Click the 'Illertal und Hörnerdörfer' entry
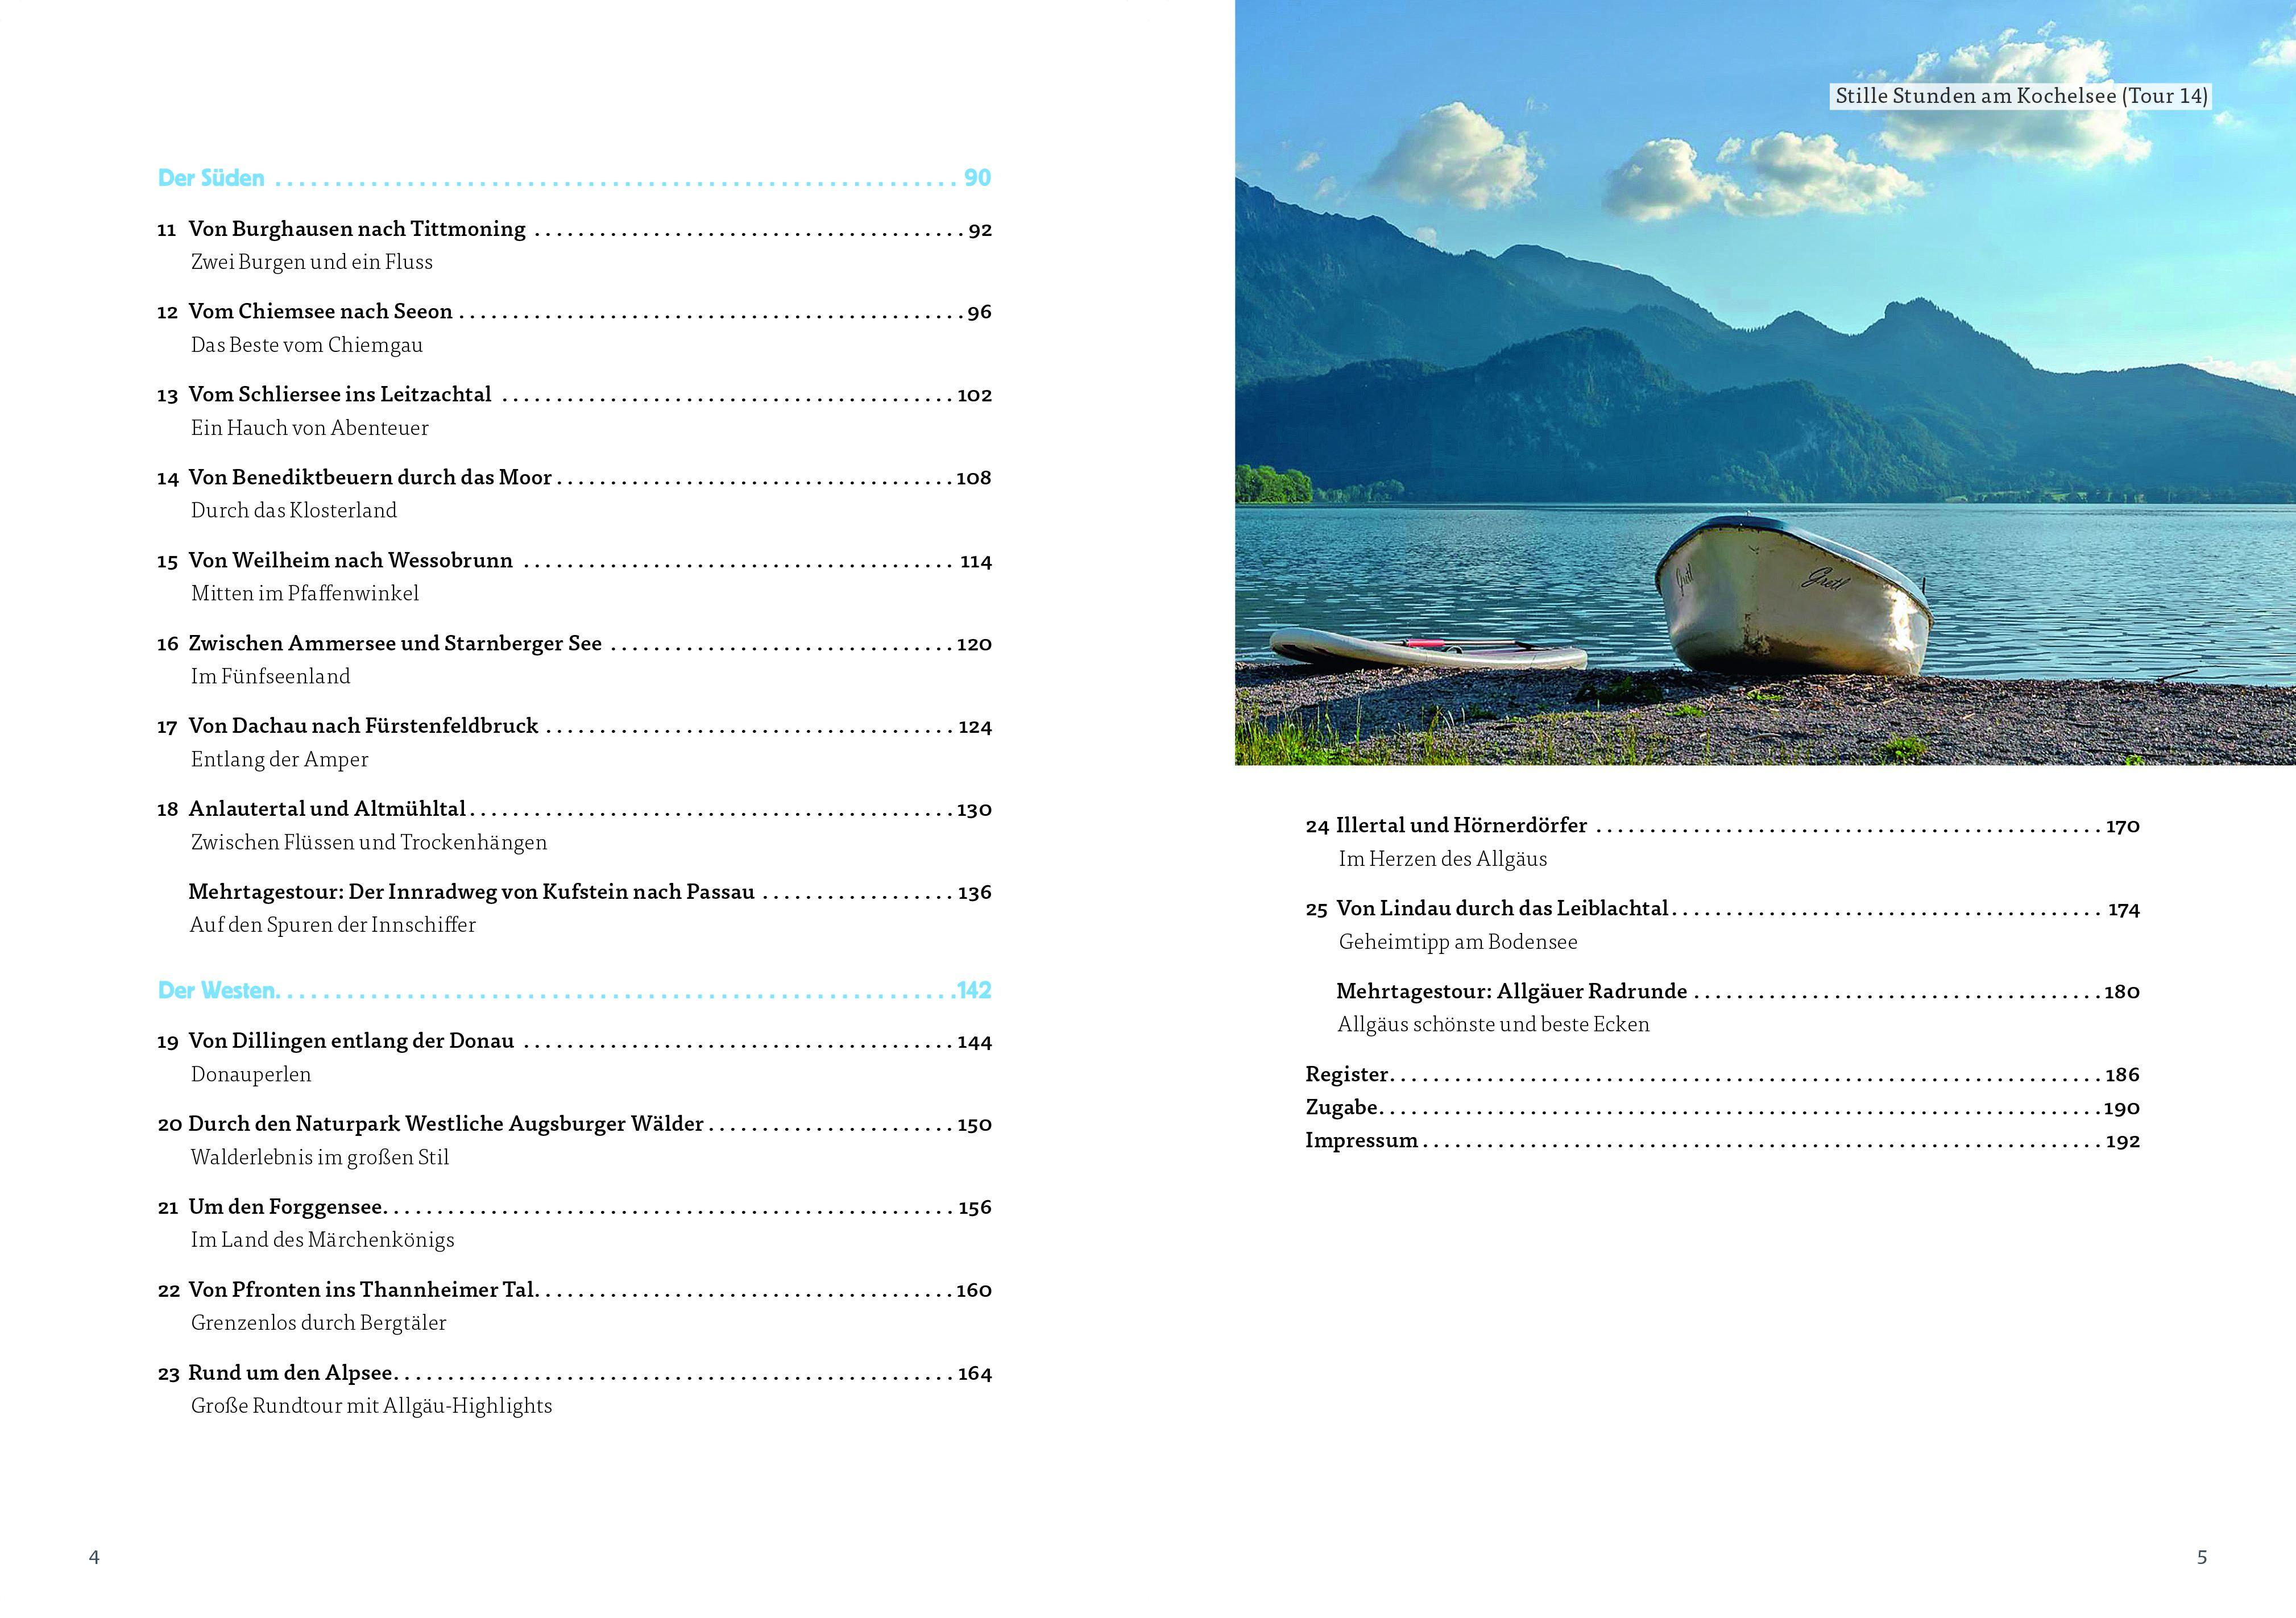 tap(1461, 826)
